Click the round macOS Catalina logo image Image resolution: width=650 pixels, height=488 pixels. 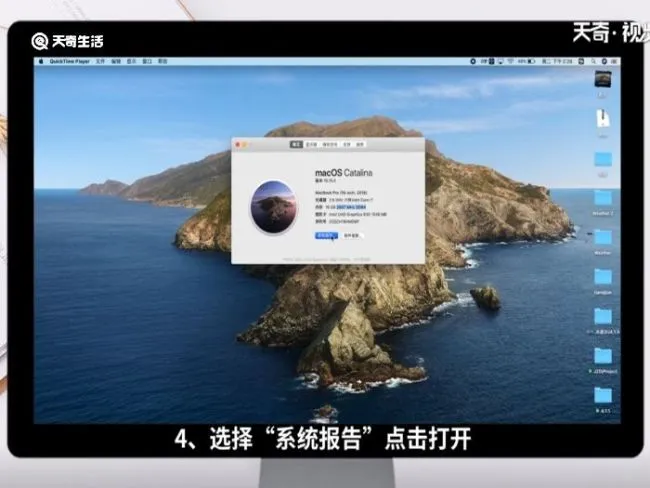click(x=274, y=206)
